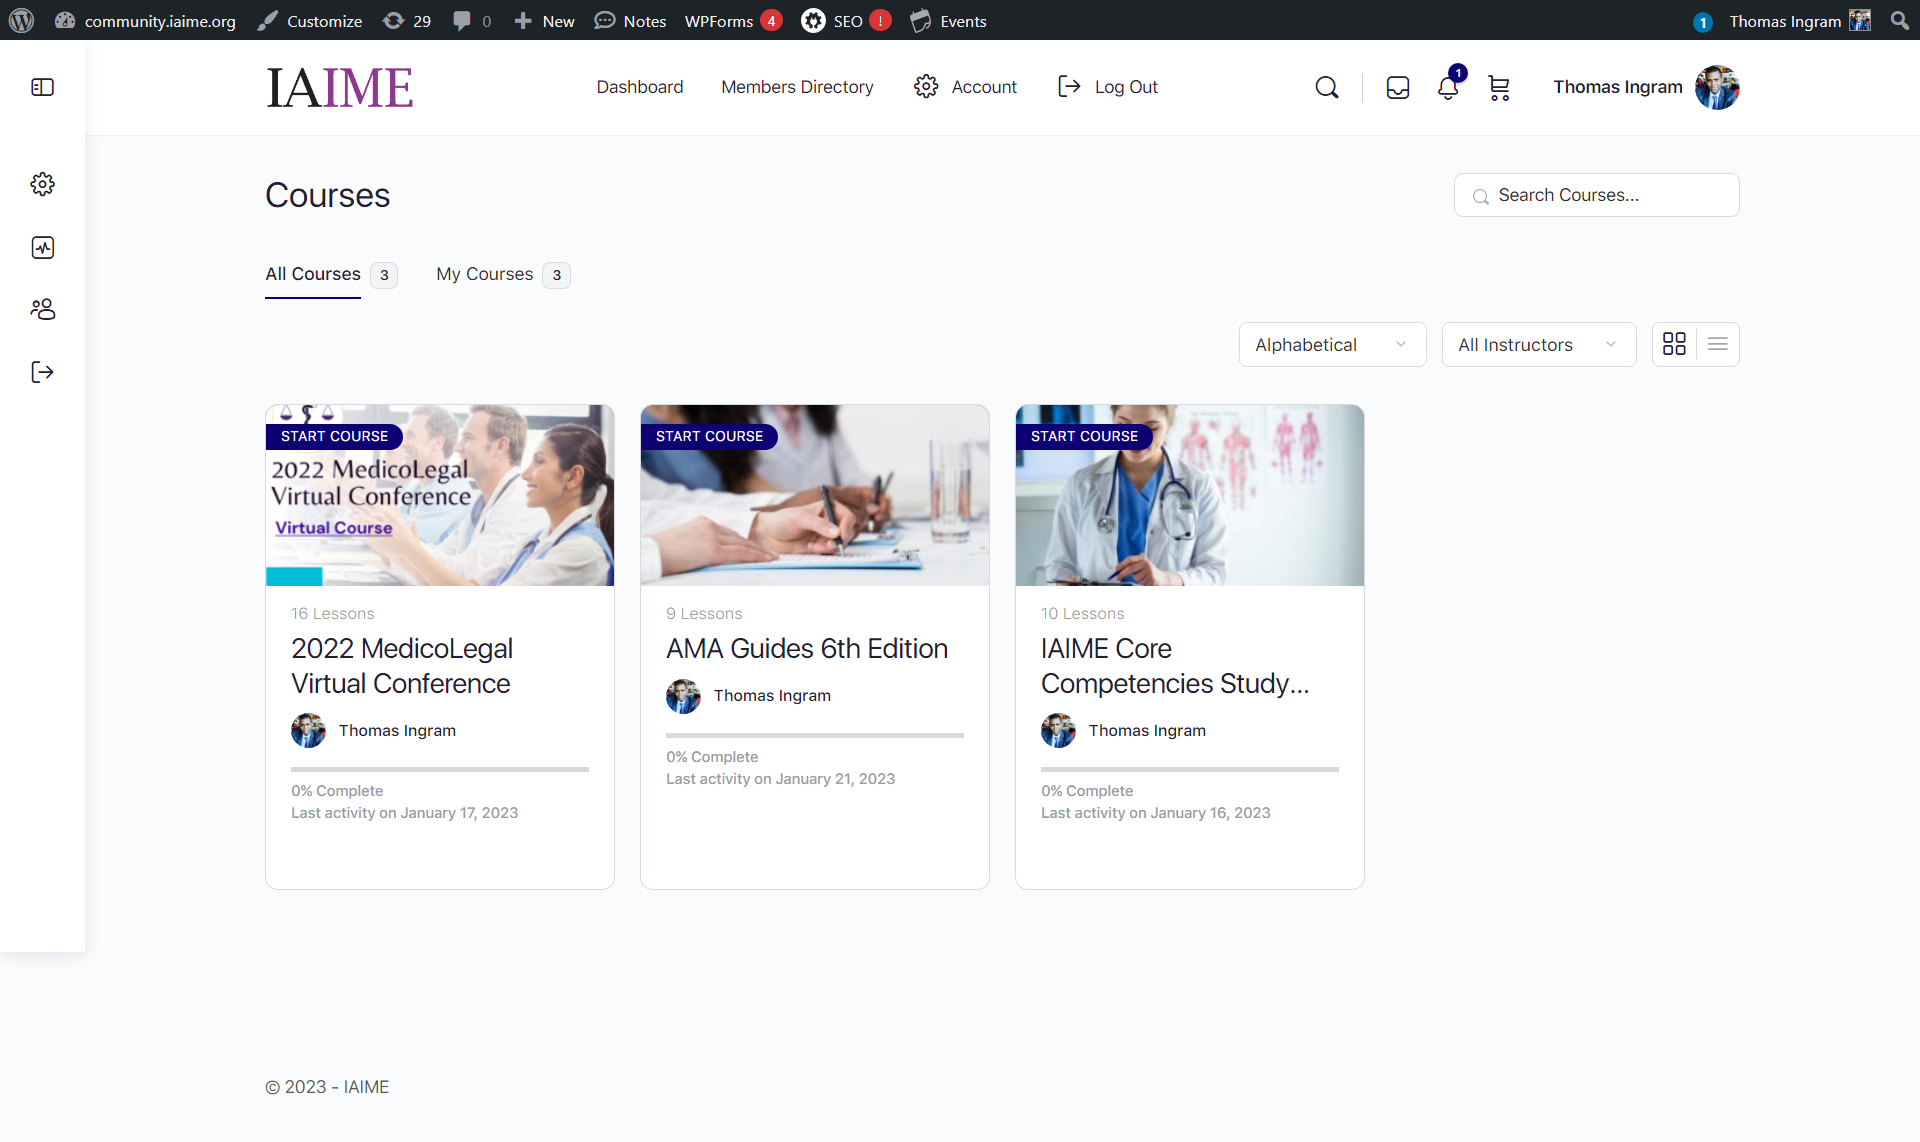Click IAIME site logo
The width and height of the screenshot is (1920, 1142).
point(339,88)
